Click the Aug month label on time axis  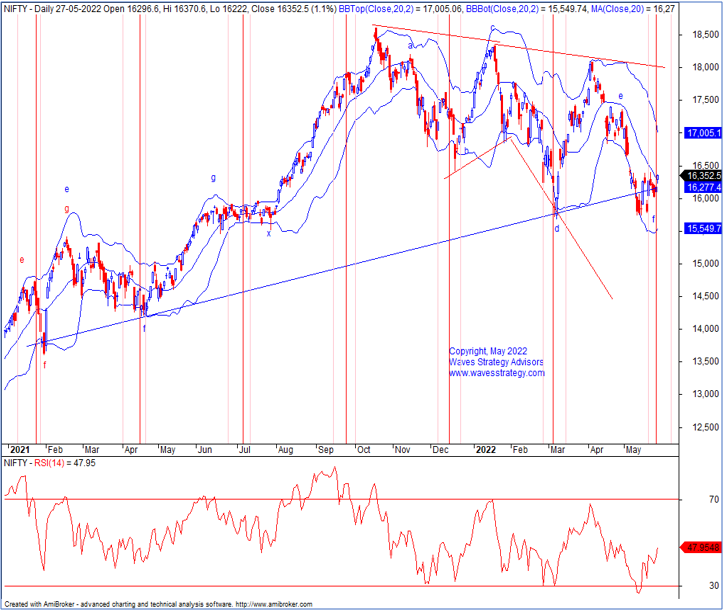click(x=286, y=450)
